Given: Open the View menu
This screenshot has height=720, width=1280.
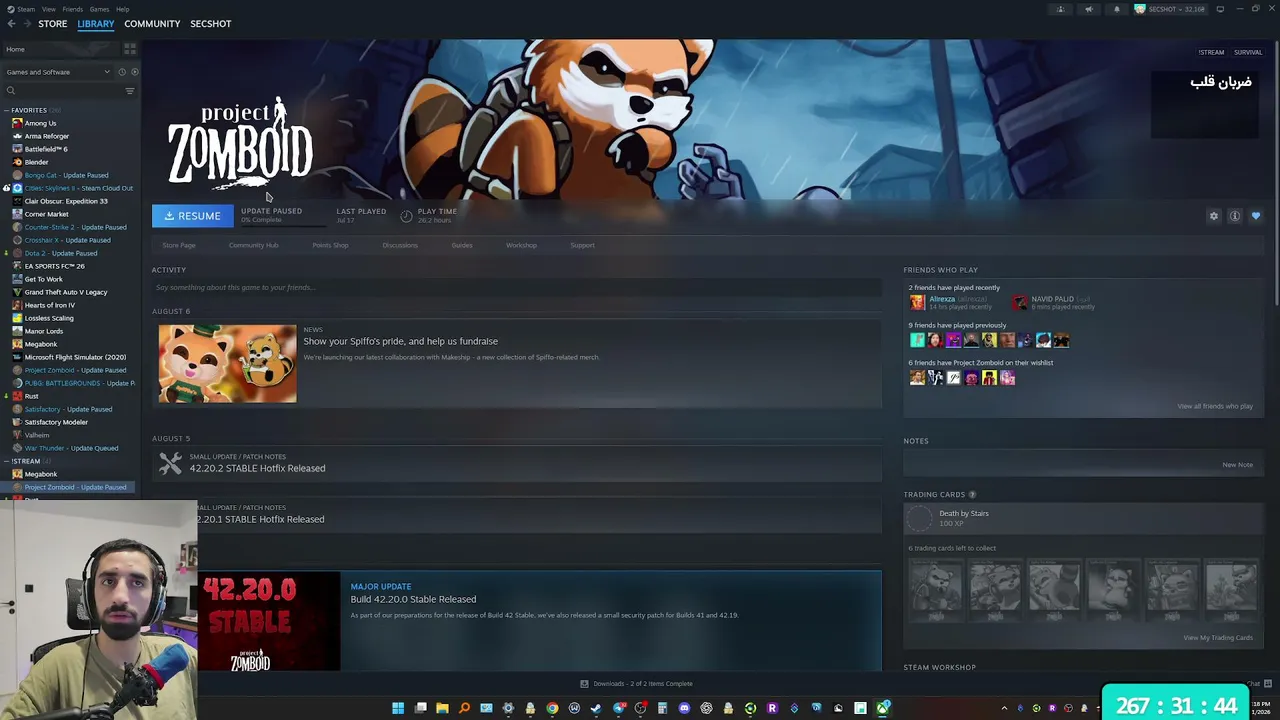Looking at the screenshot, I should 48,9.
